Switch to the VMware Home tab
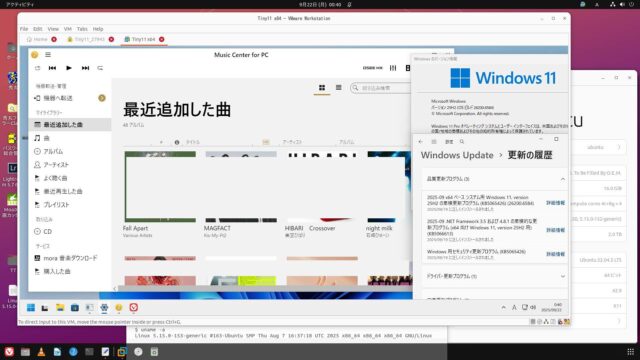Screen dimensions: 640x360 coord(40,39)
